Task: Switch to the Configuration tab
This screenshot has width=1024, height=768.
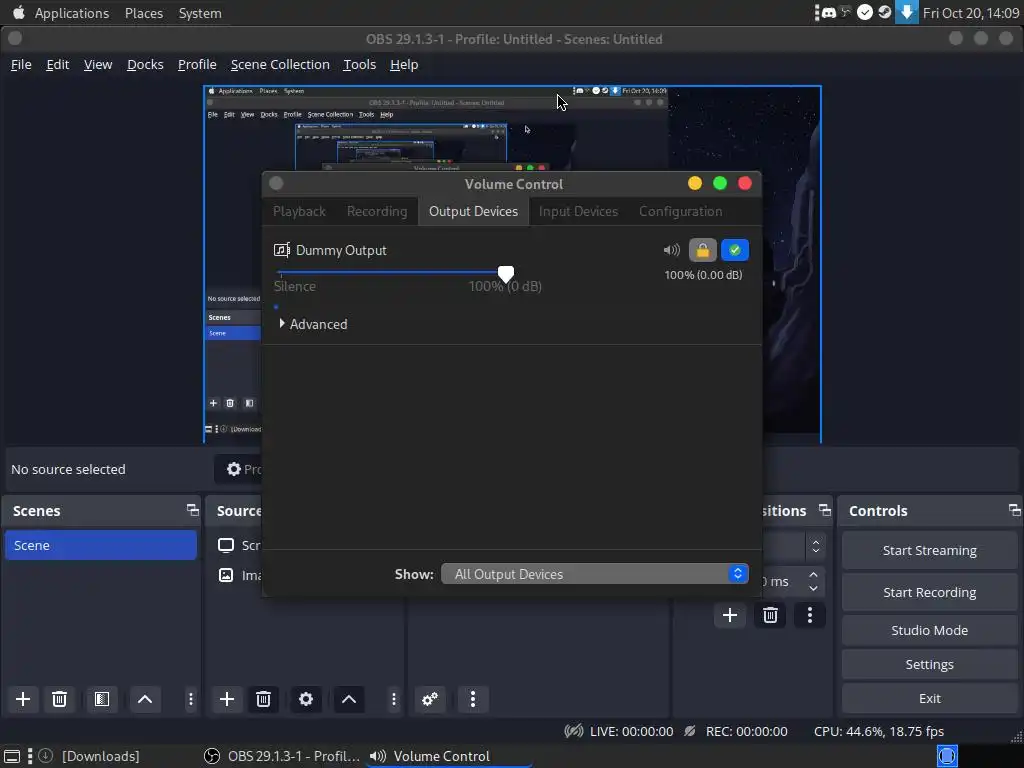Action: 680,212
